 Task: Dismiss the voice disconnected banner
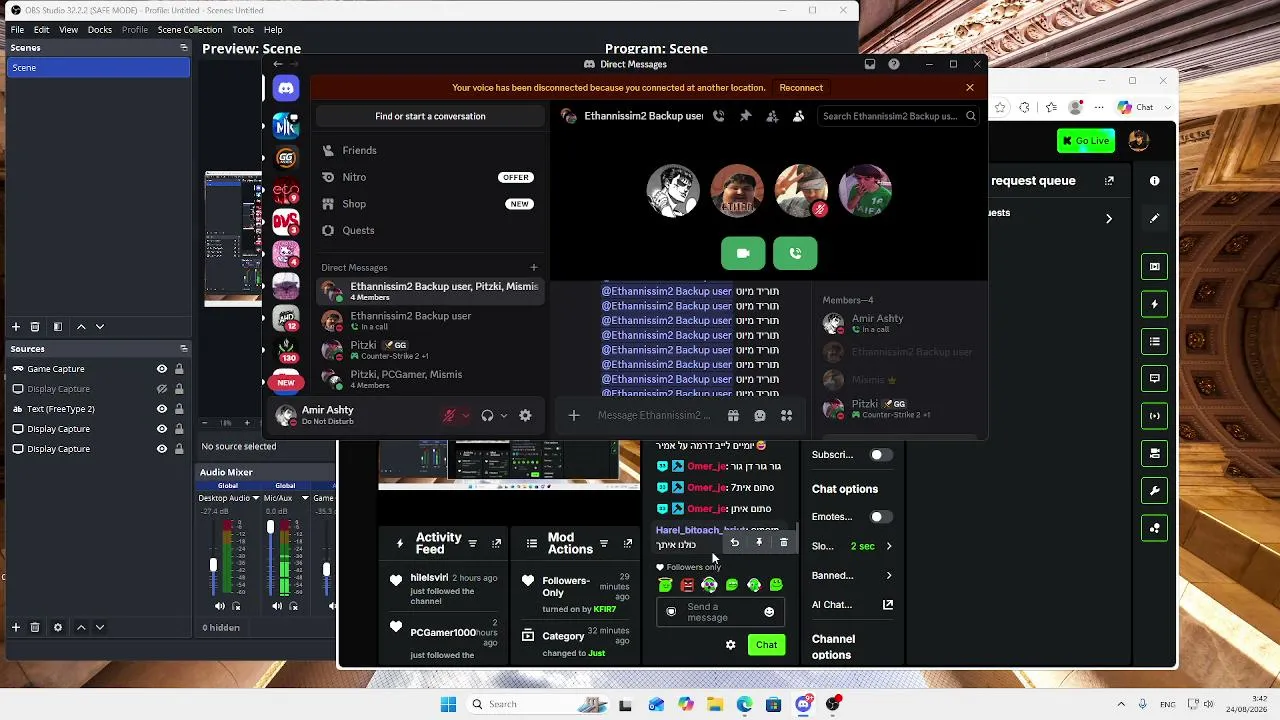click(969, 87)
